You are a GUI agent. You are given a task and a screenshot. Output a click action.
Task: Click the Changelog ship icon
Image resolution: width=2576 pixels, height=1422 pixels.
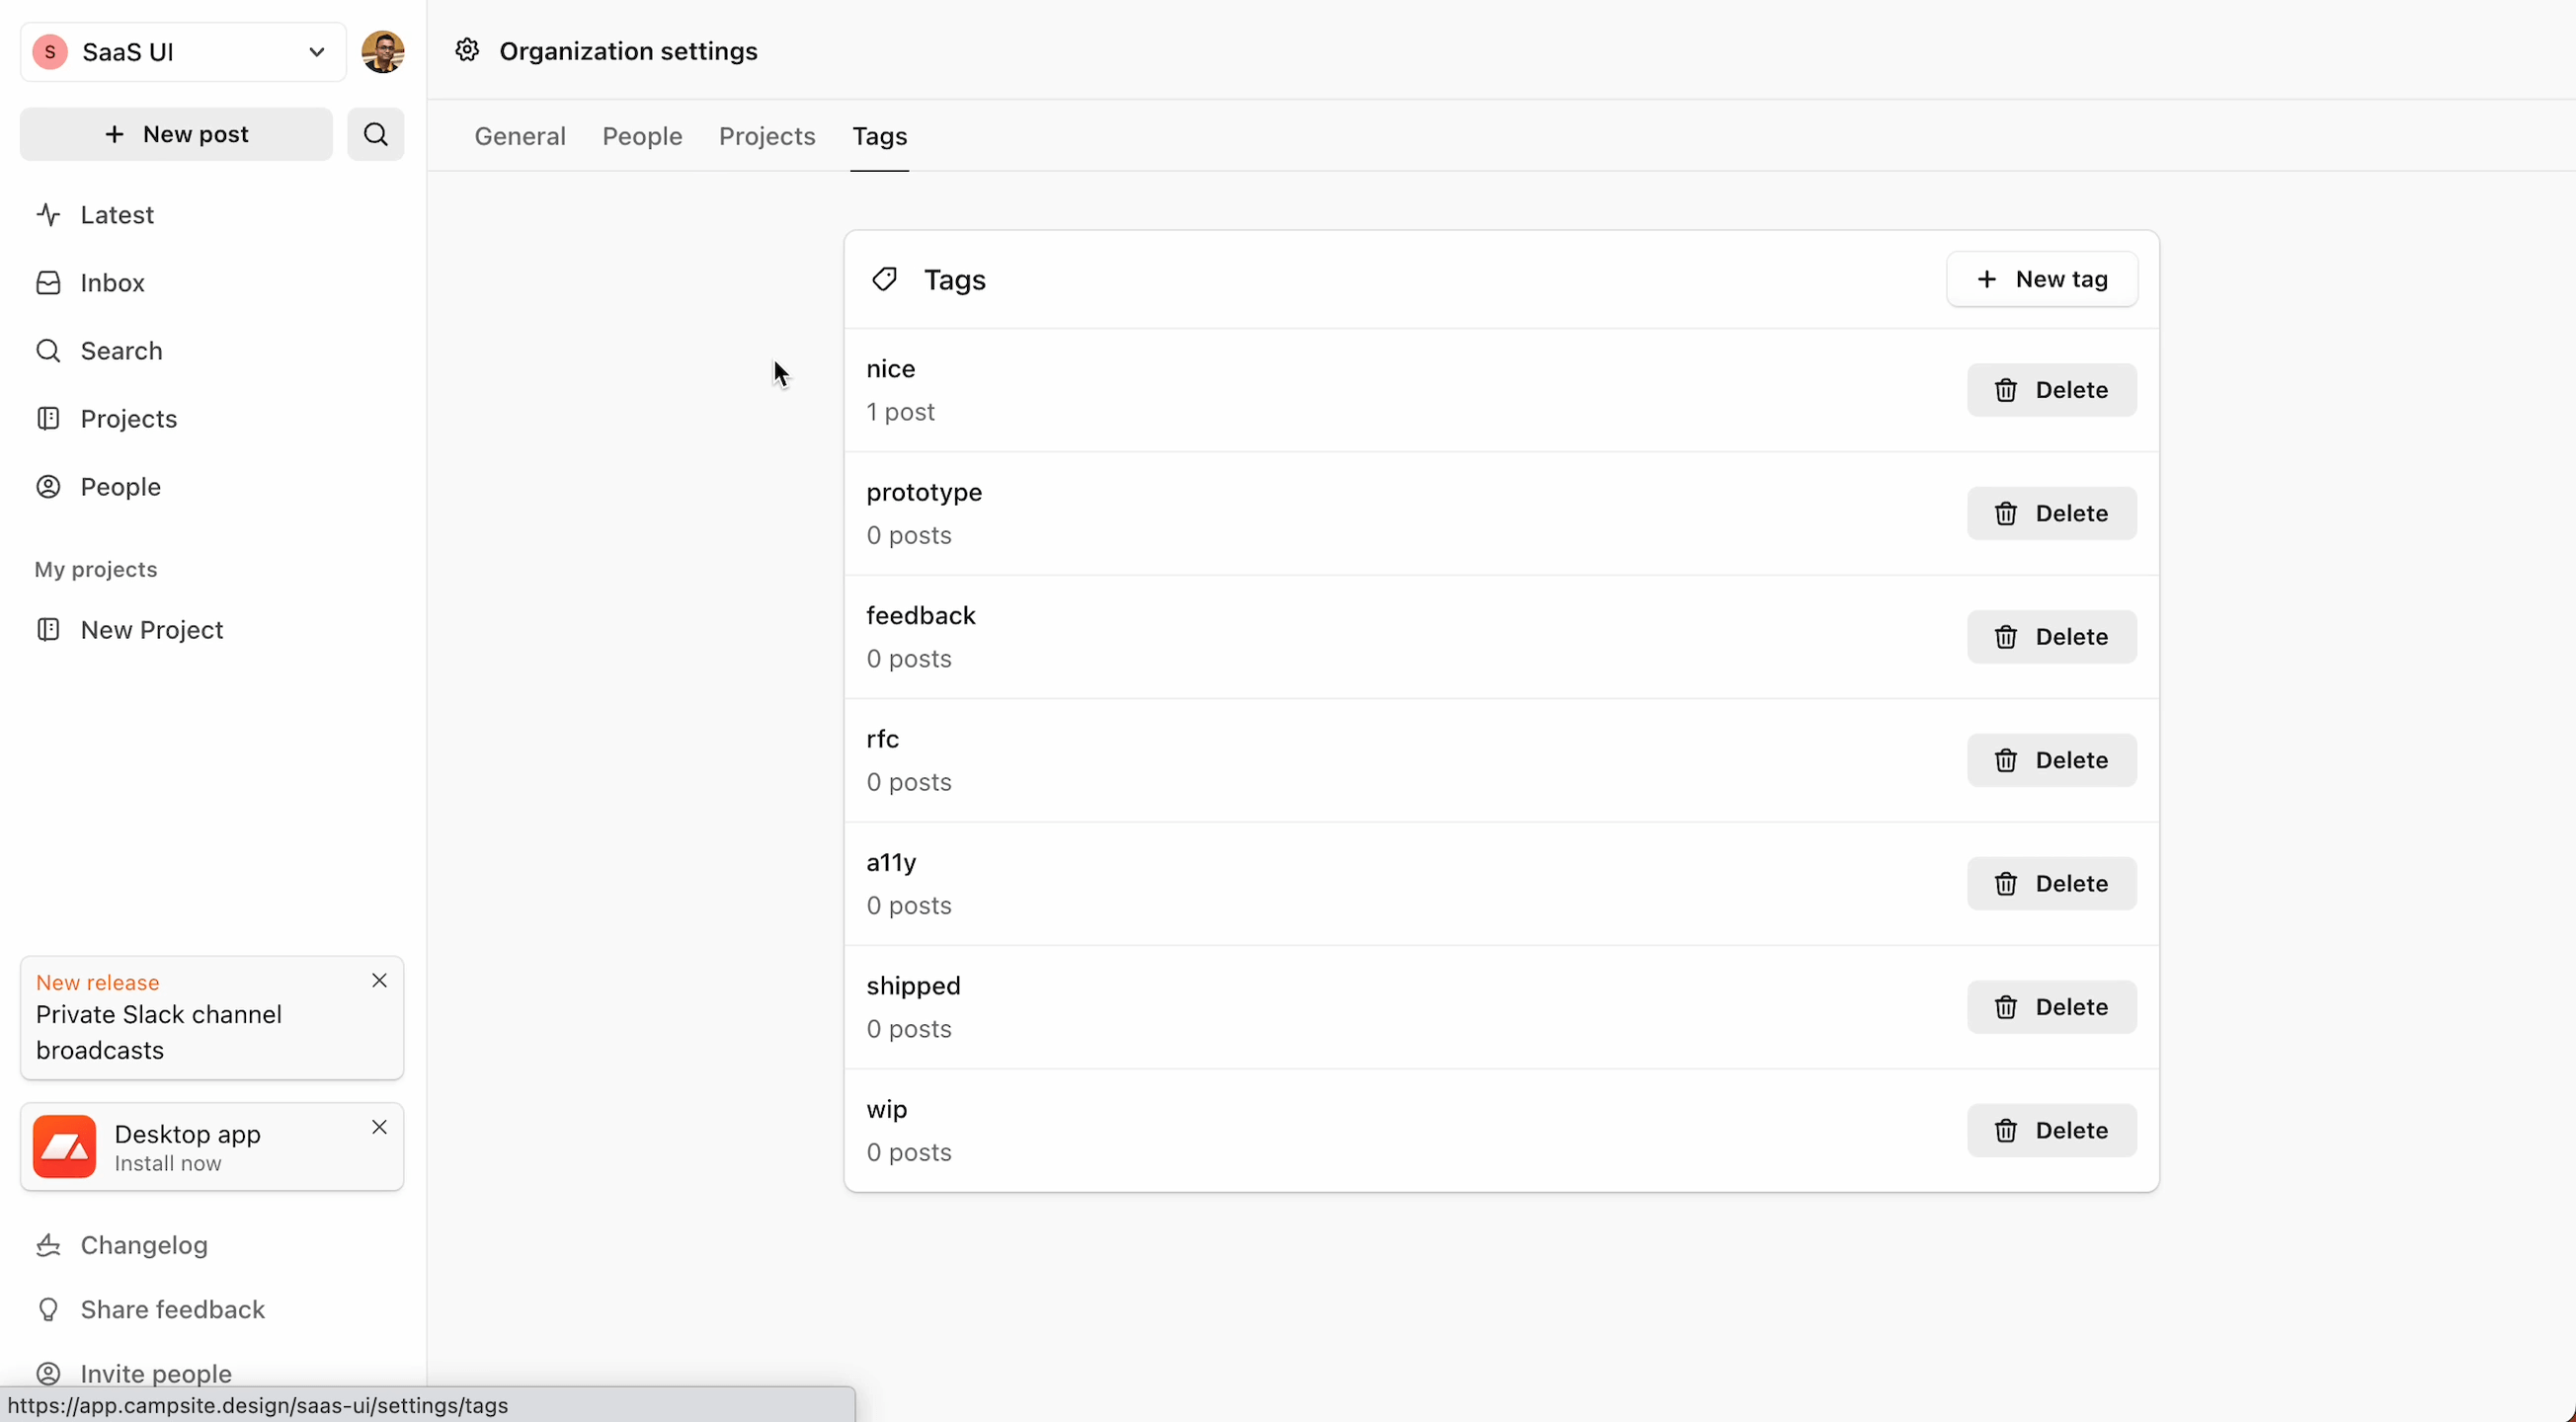pyautogui.click(x=48, y=1246)
